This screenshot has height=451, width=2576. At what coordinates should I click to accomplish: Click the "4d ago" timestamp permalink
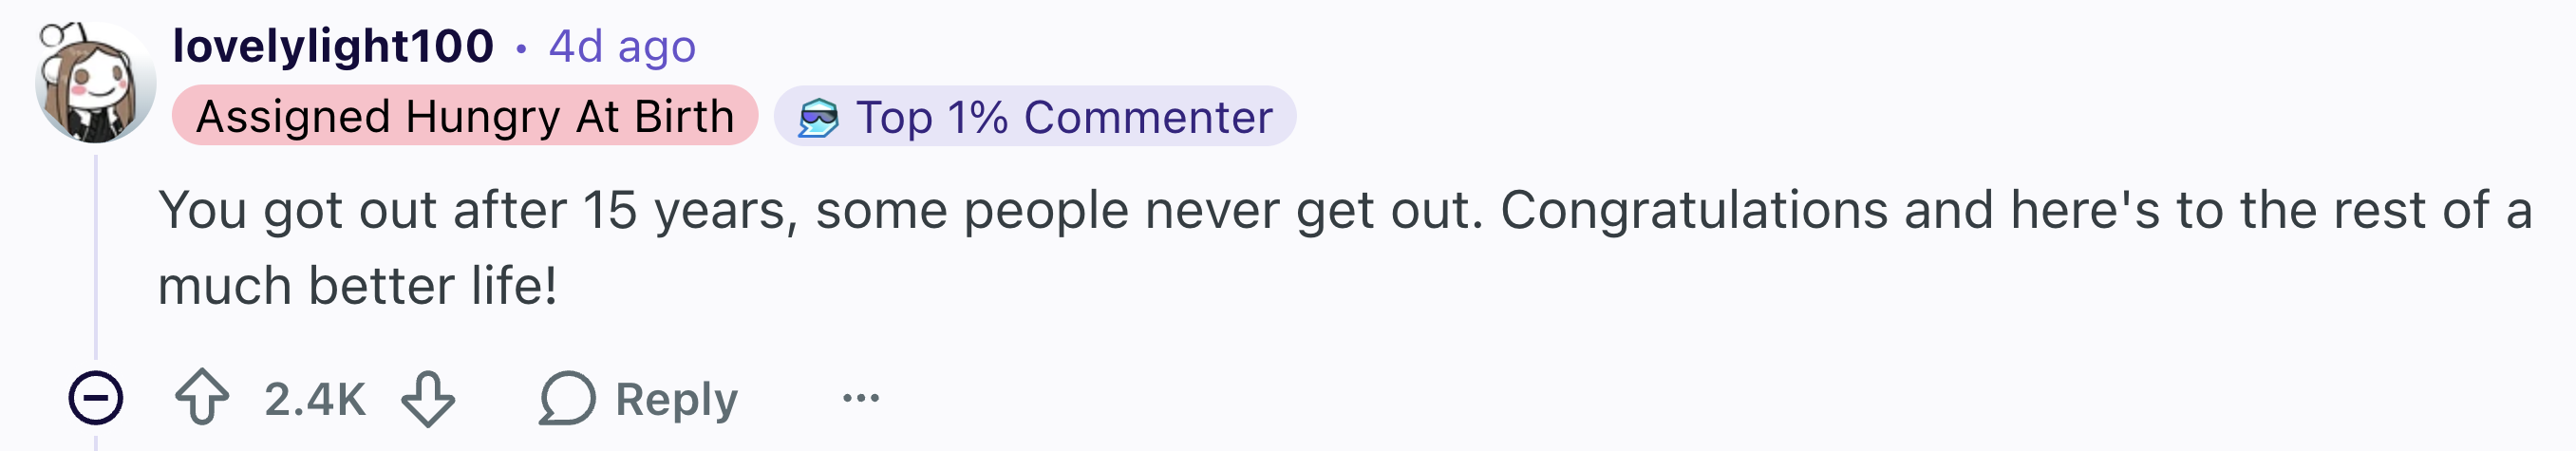click(622, 46)
